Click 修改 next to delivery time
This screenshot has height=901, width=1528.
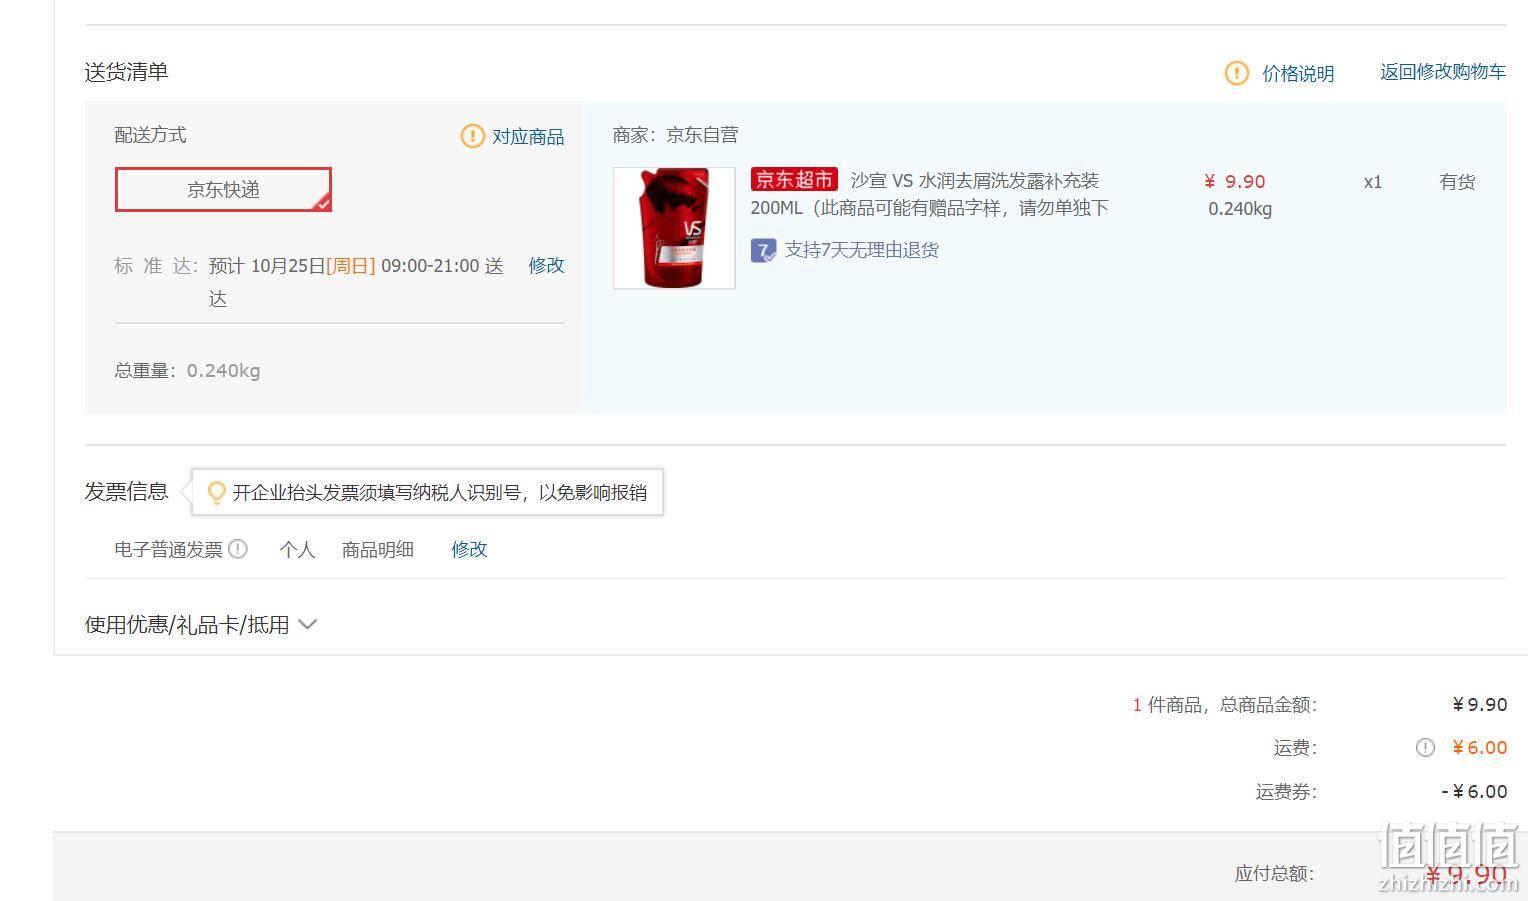click(546, 265)
